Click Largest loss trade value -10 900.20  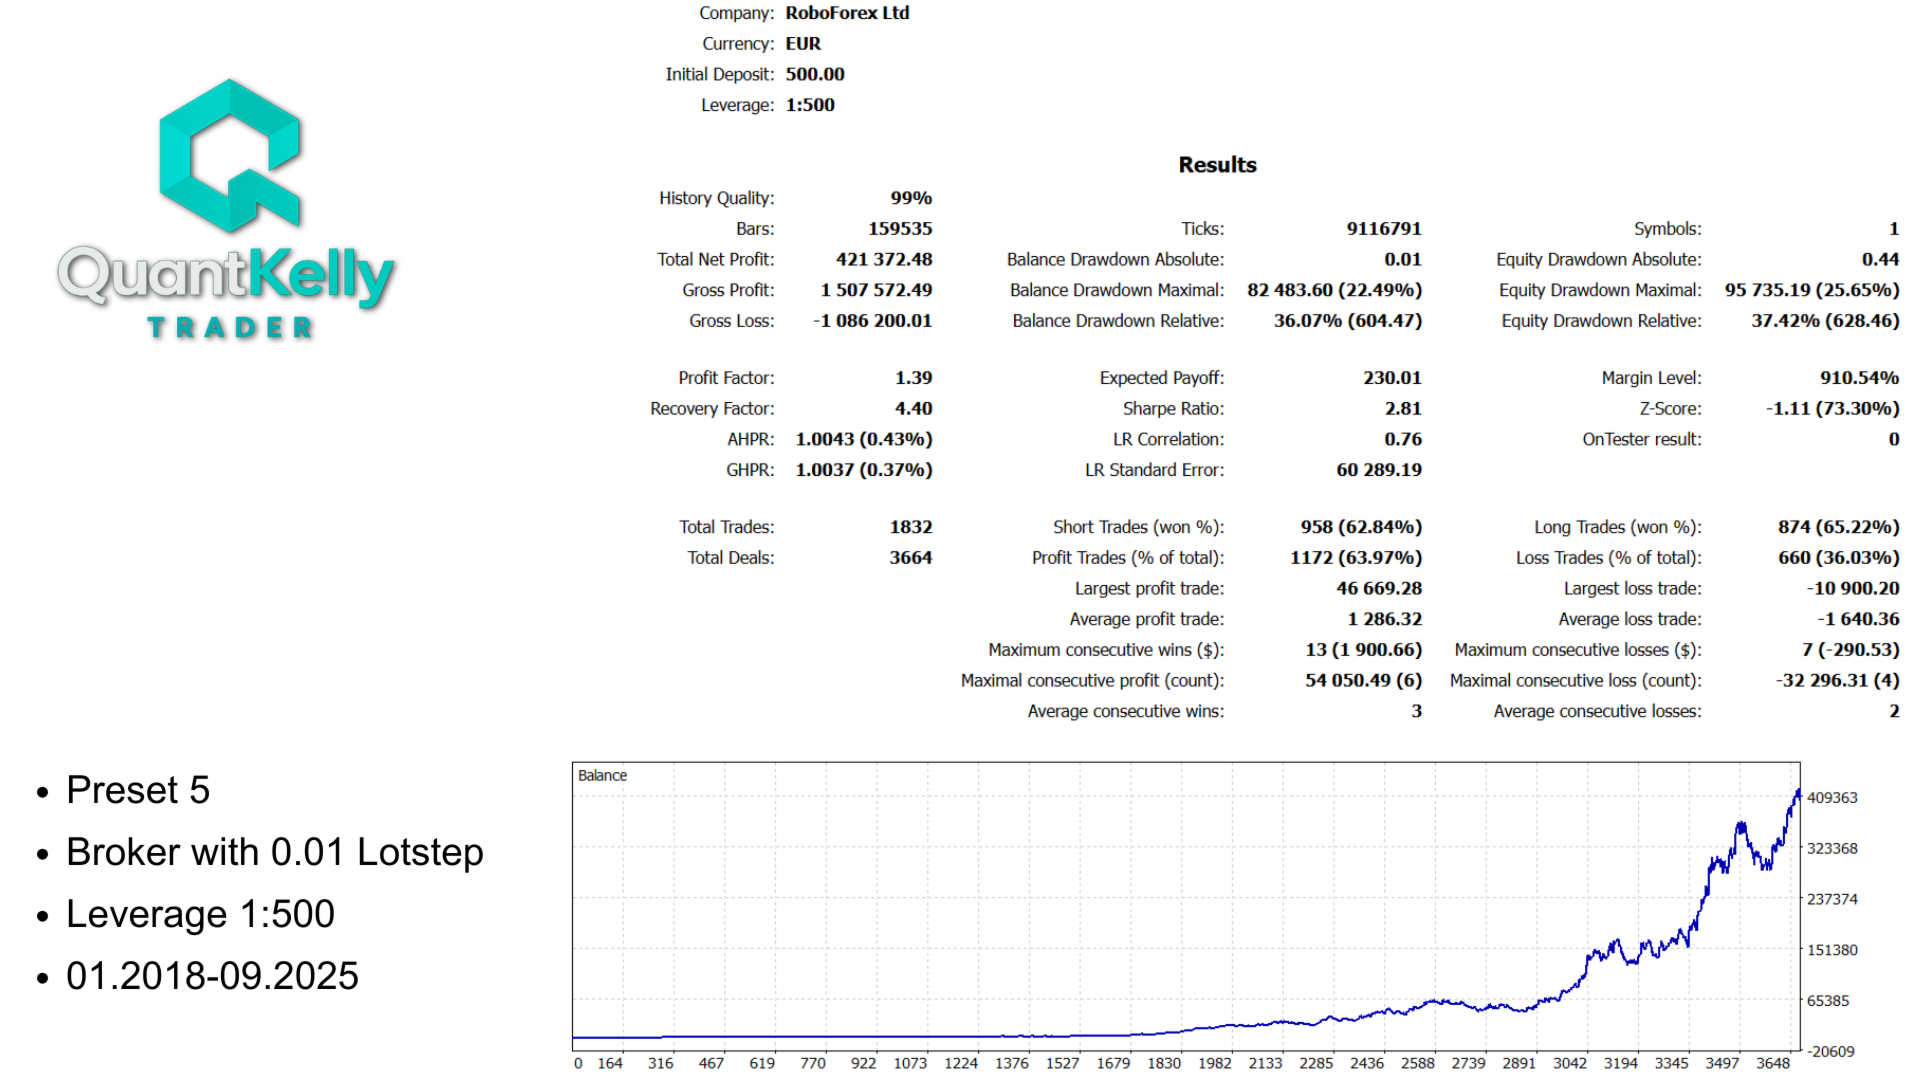pyautogui.click(x=1853, y=589)
